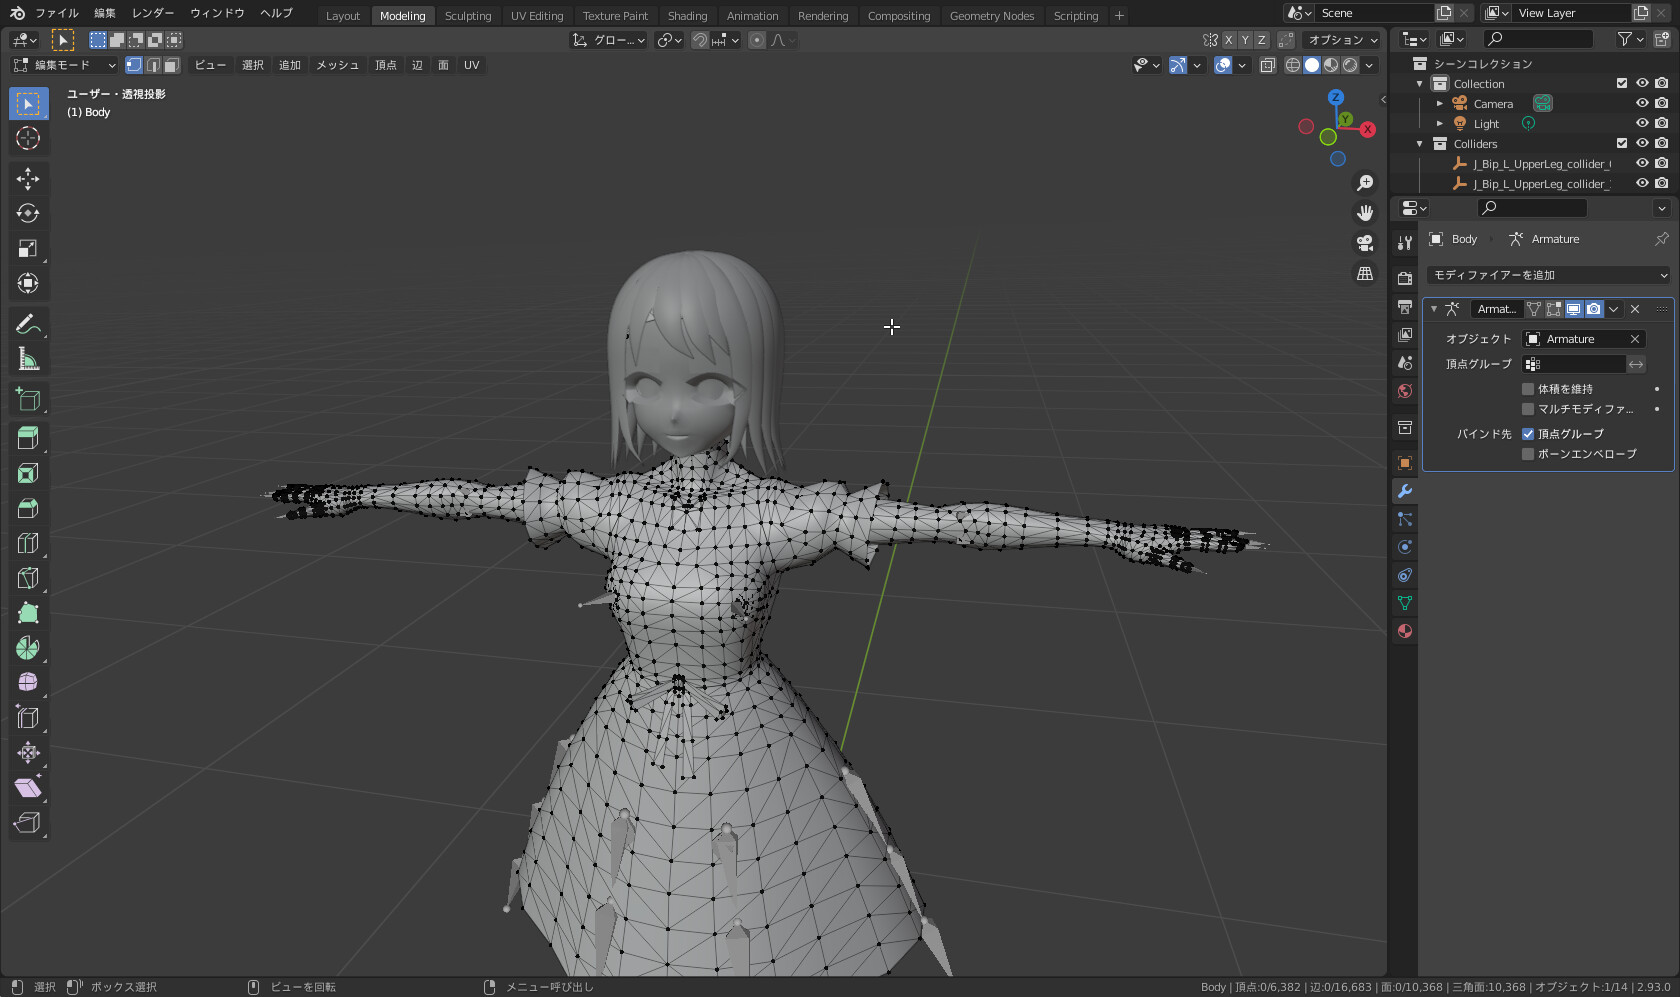Open the ヘルプ menu
Screen dimensions: 1680x997
coord(276,13)
